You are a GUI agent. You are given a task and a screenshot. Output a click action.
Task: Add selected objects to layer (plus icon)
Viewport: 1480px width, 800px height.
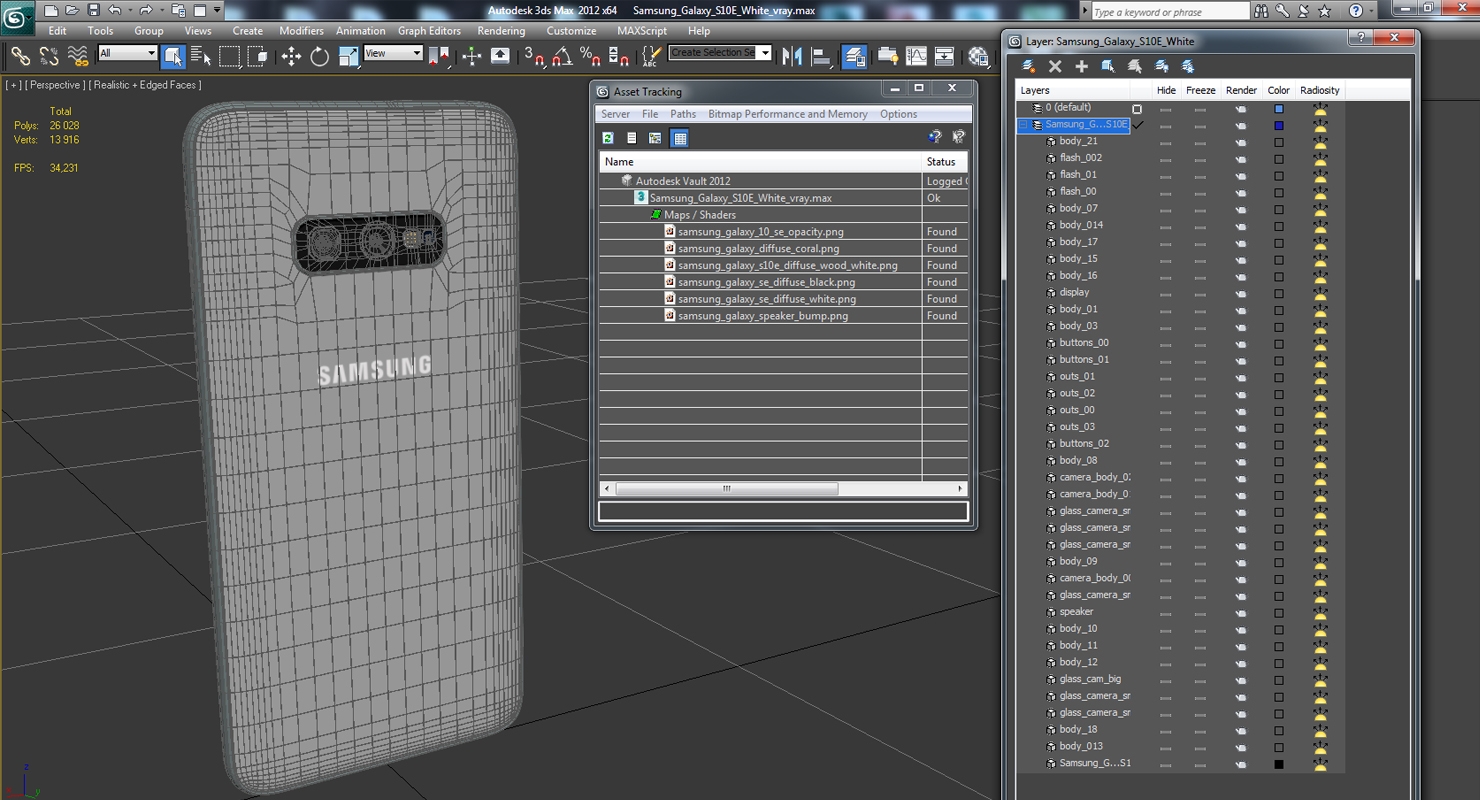click(x=1081, y=66)
